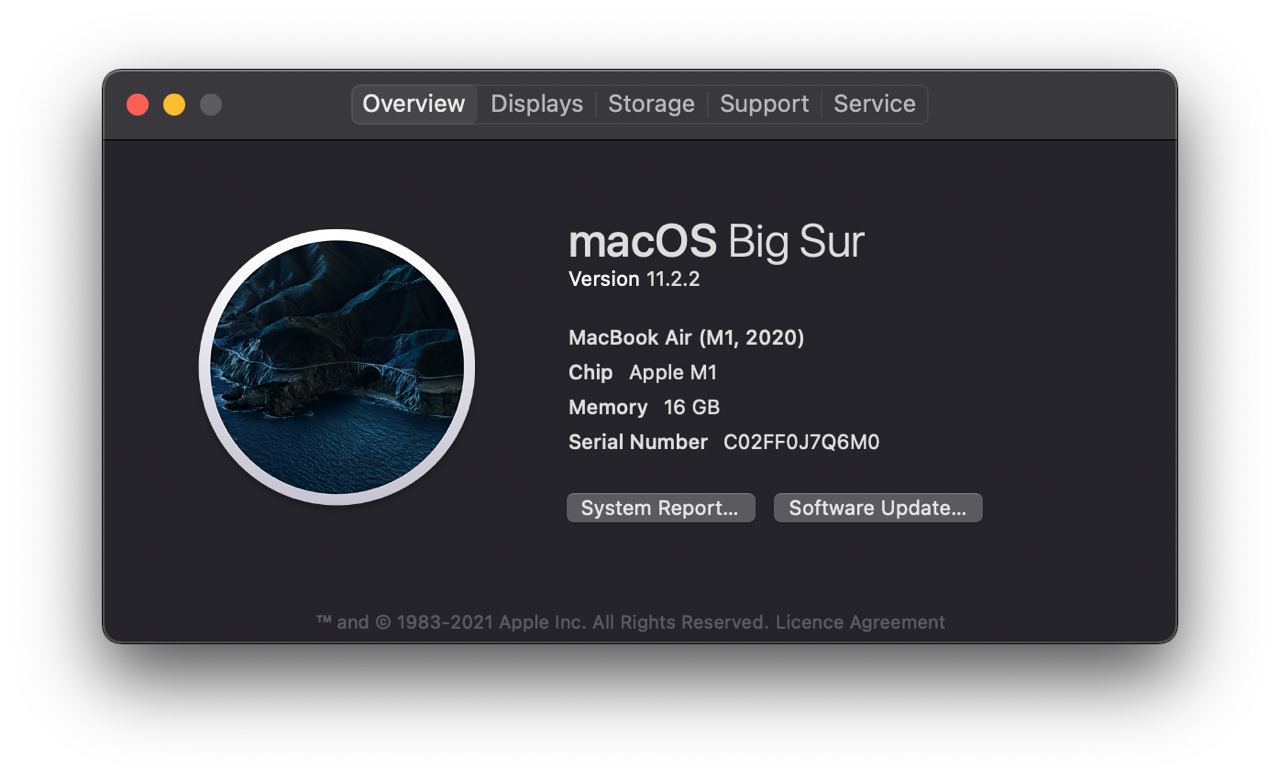Open the Displays tab
The height and width of the screenshot is (779, 1280).
(x=537, y=104)
